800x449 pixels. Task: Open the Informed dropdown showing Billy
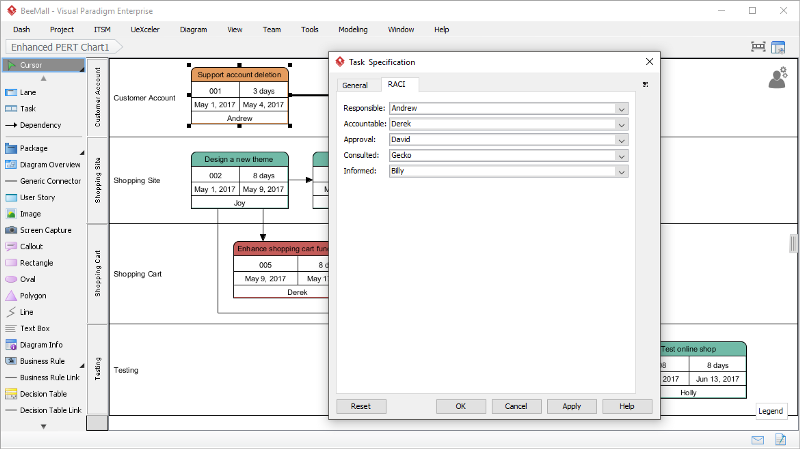(x=621, y=171)
